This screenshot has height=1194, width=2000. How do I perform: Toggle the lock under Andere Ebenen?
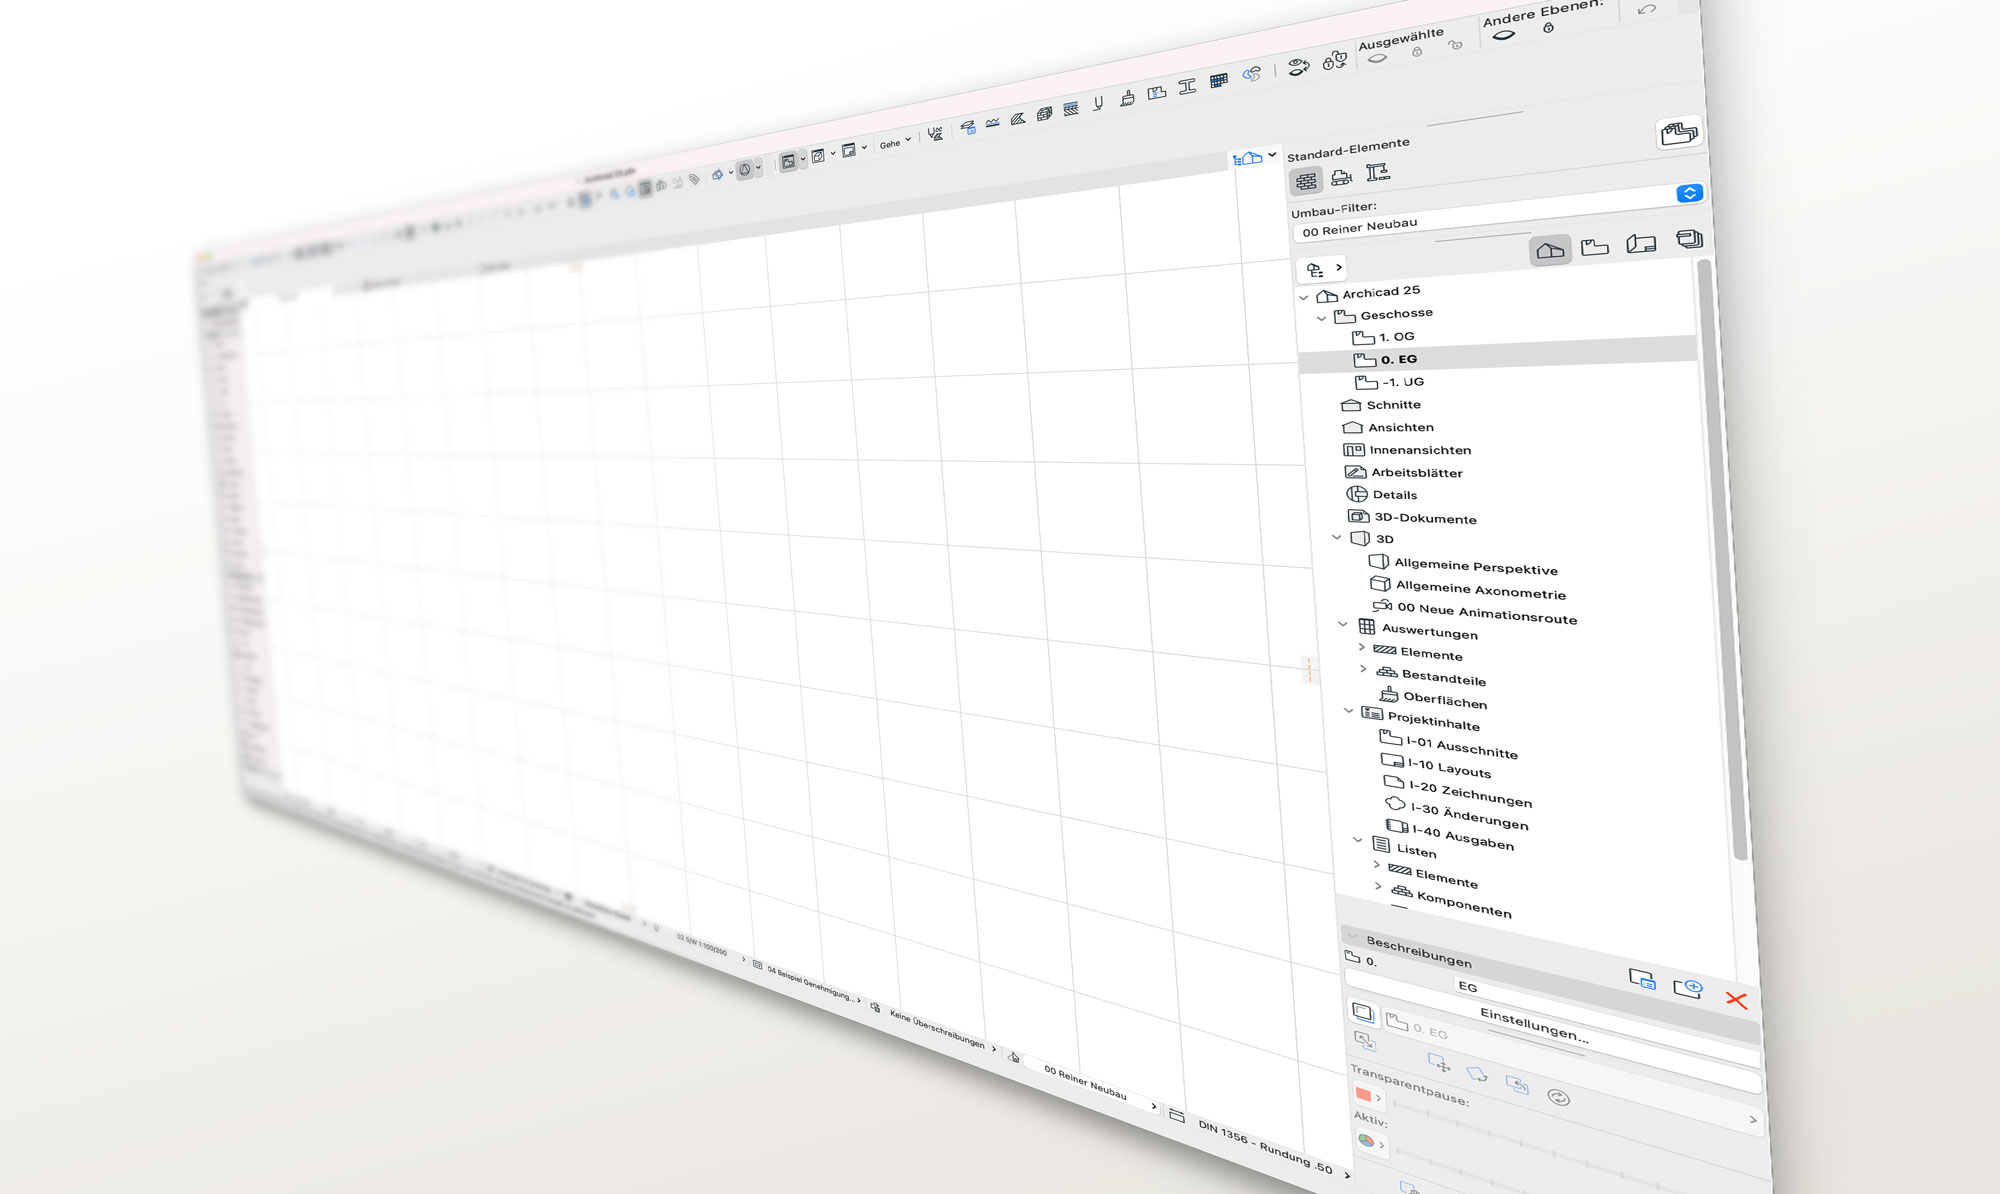pyautogui.click(x=1549, y=28)
